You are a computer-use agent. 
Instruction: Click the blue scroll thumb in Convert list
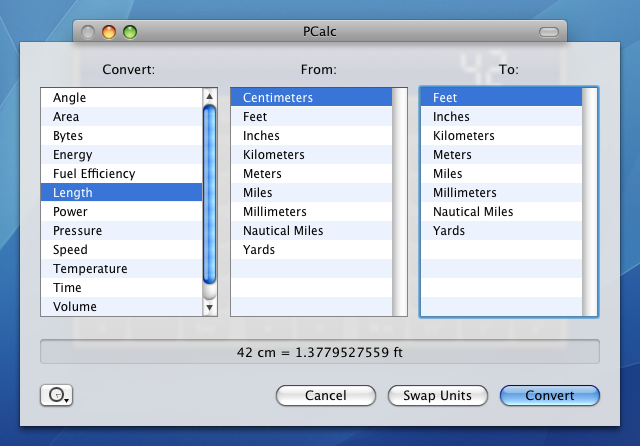pyautogui.click(x=209, y=194)
